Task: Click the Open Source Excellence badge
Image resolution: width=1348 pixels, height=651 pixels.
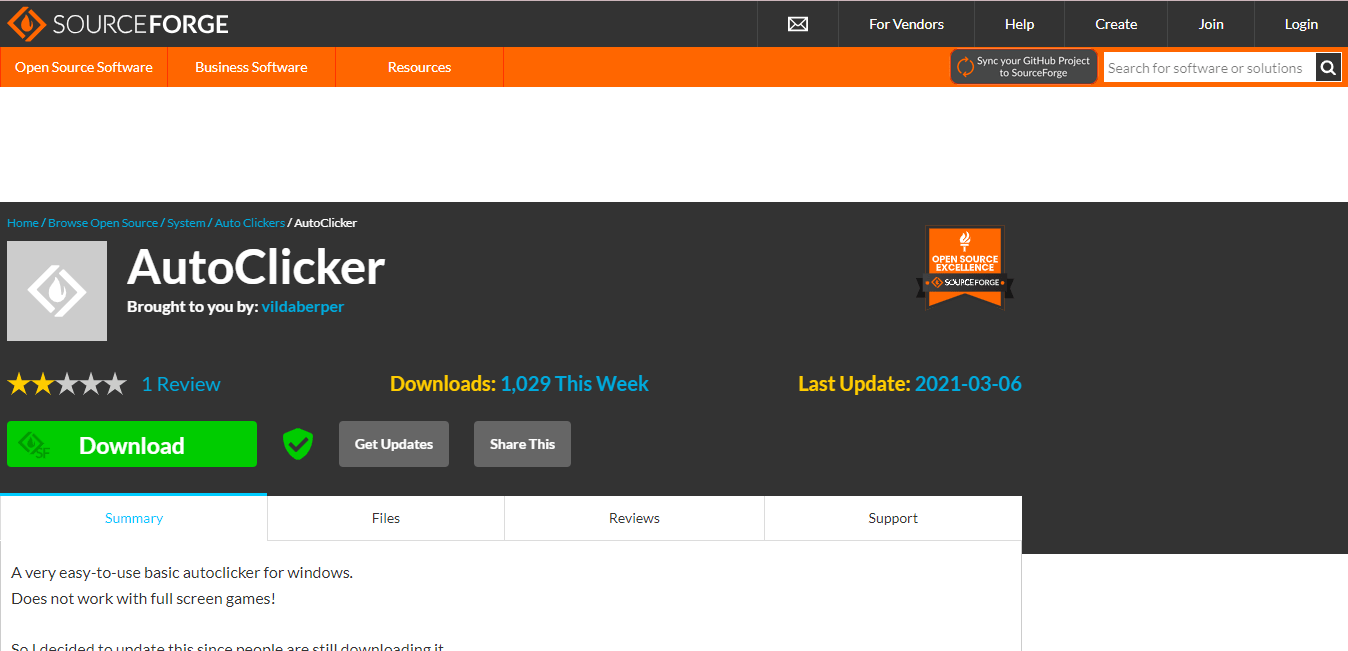Action: click(x=964, y=267)
